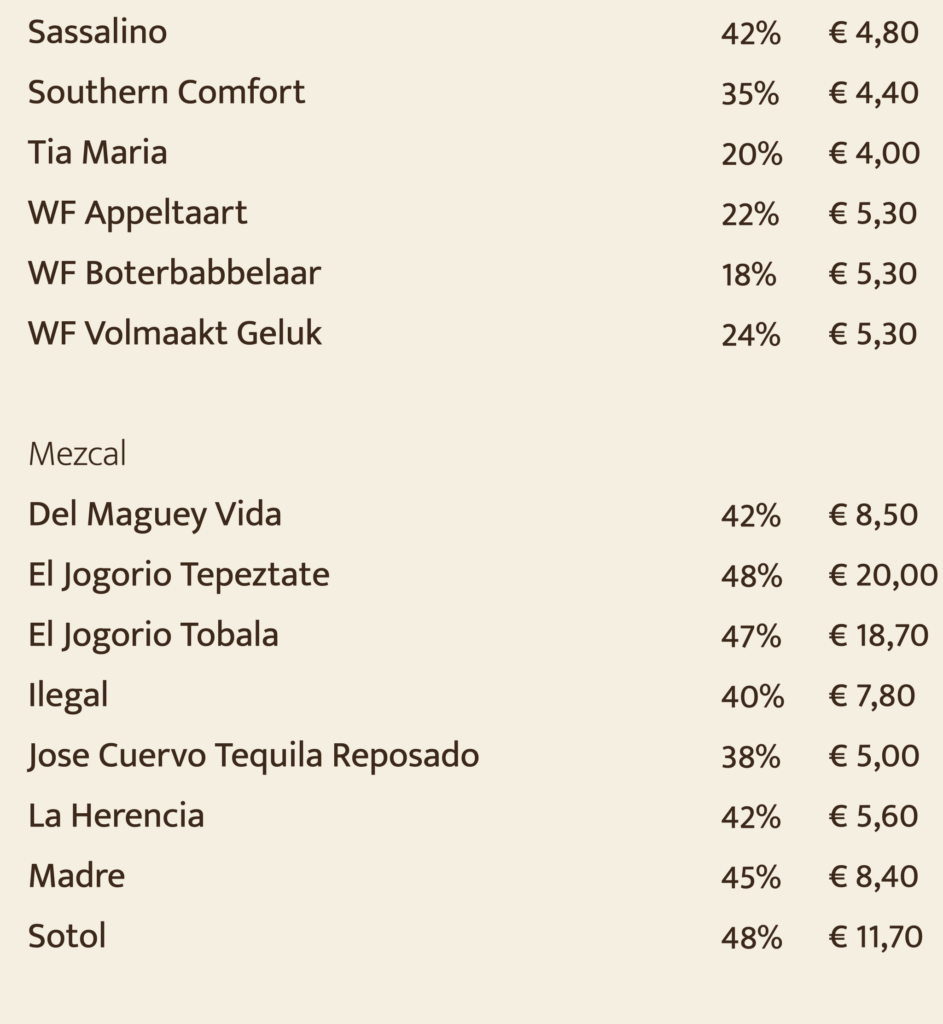
Task: Select the Madre mezcal entry
Action: click(76, 876)
